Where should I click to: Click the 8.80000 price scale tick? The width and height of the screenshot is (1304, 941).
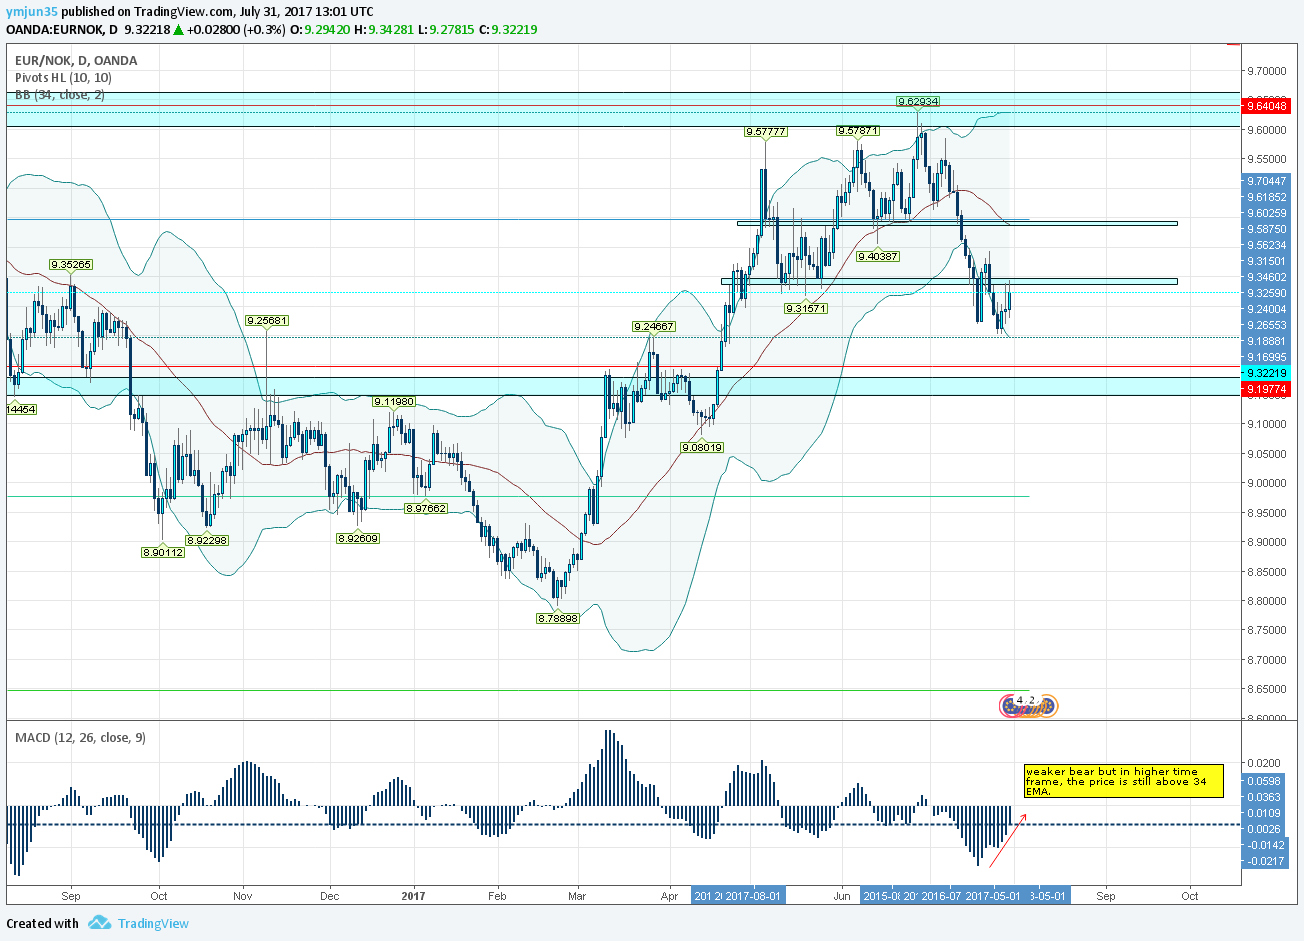[1266, 601]
